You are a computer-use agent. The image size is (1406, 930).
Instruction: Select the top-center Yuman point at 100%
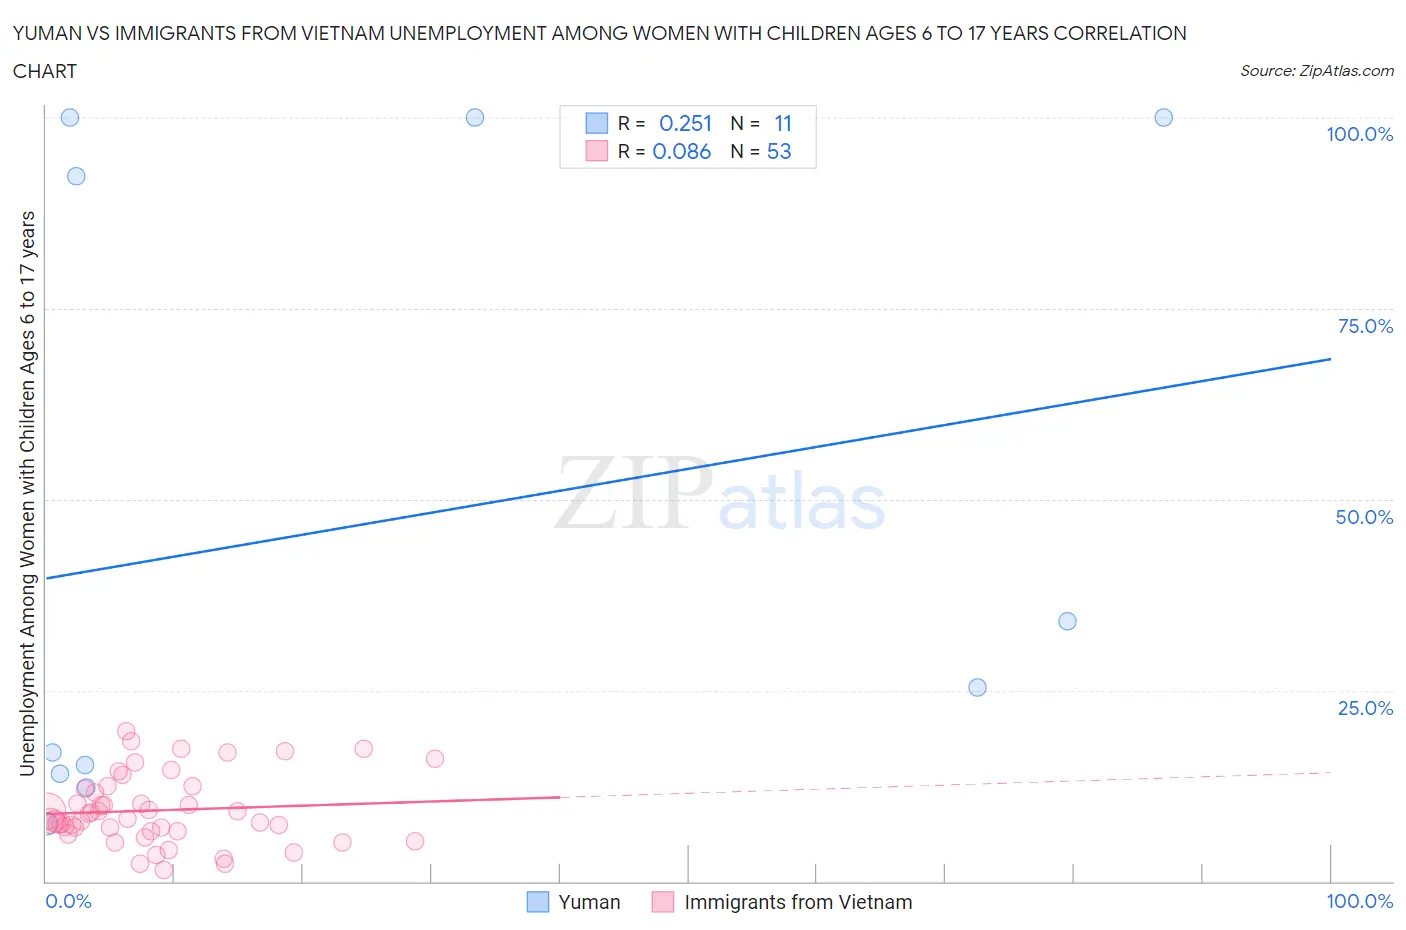475,117
